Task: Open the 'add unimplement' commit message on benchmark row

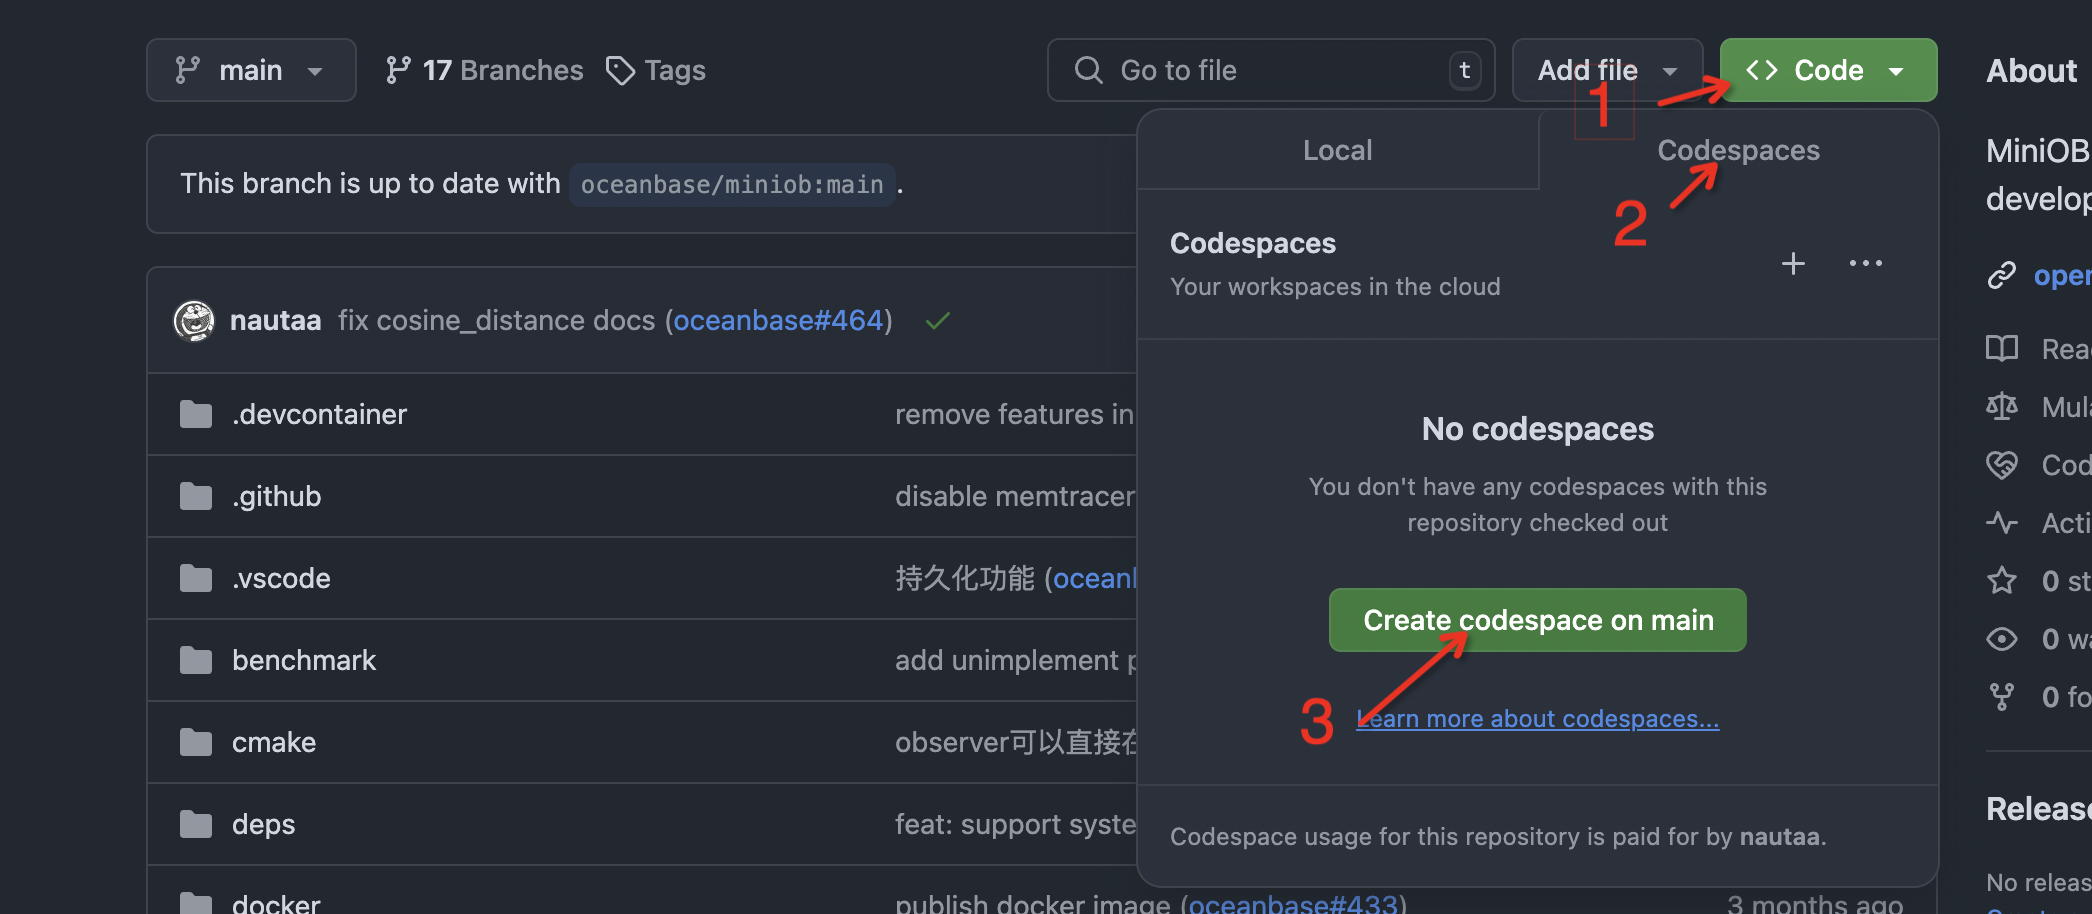Action: pyautogui.click(x=1015, y=660)
